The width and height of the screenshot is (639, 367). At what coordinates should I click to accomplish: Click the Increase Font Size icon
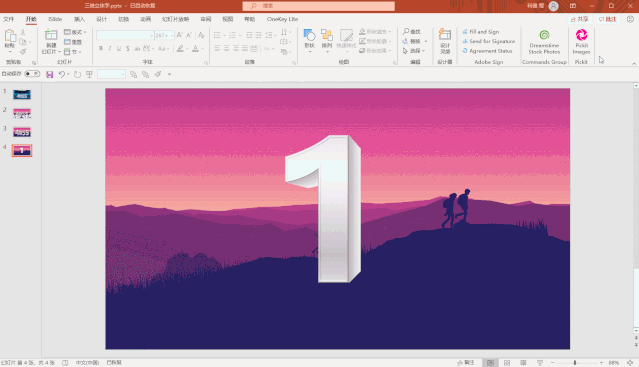180,35
